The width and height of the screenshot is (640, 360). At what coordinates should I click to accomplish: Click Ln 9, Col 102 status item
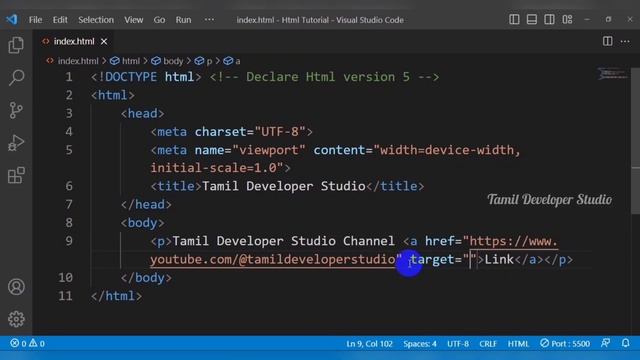[x=369, y=344]
